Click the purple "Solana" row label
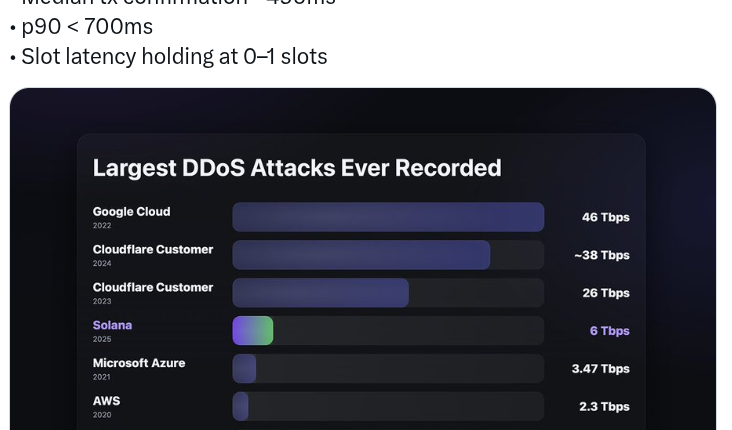The width and height of the screenshot is (732, 430). tap(112, 325)
